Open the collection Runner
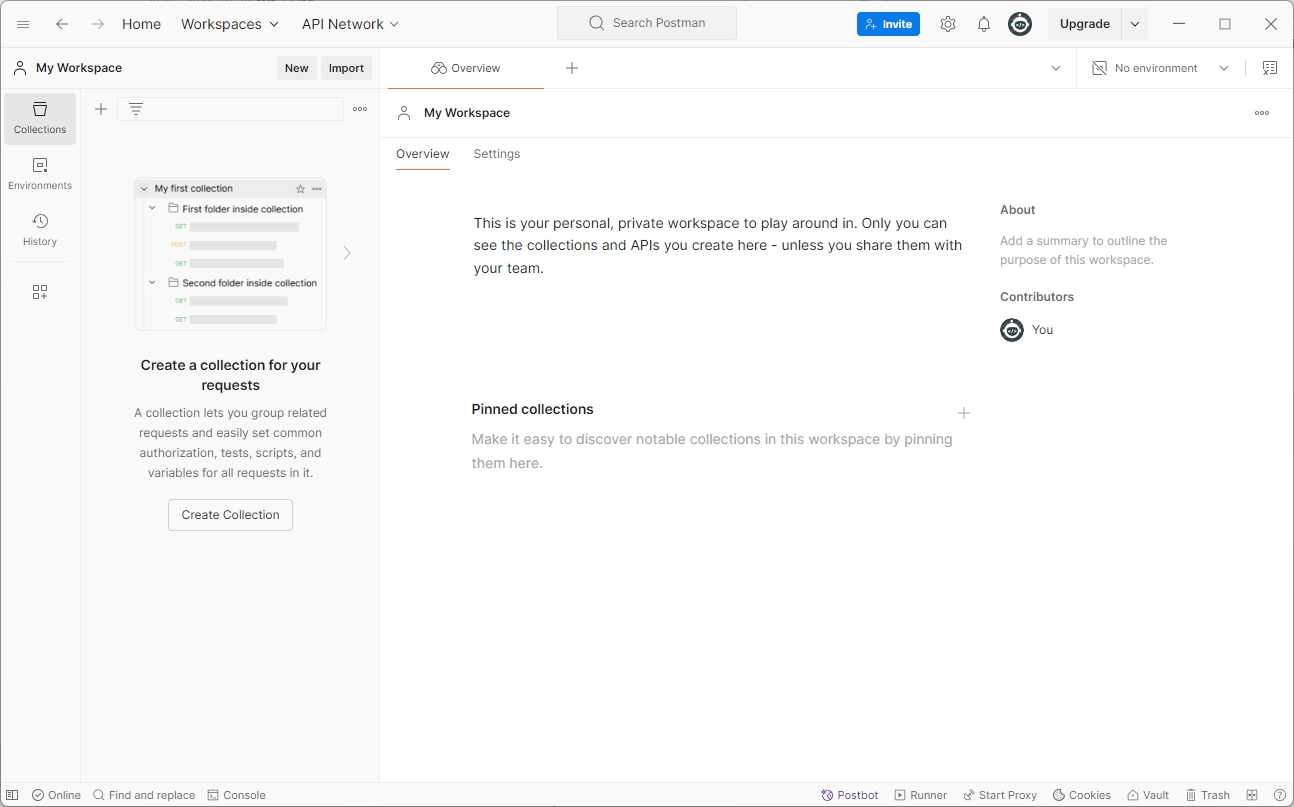The height and width of the screenshot is (807, 1294). [x=921, y=795]
